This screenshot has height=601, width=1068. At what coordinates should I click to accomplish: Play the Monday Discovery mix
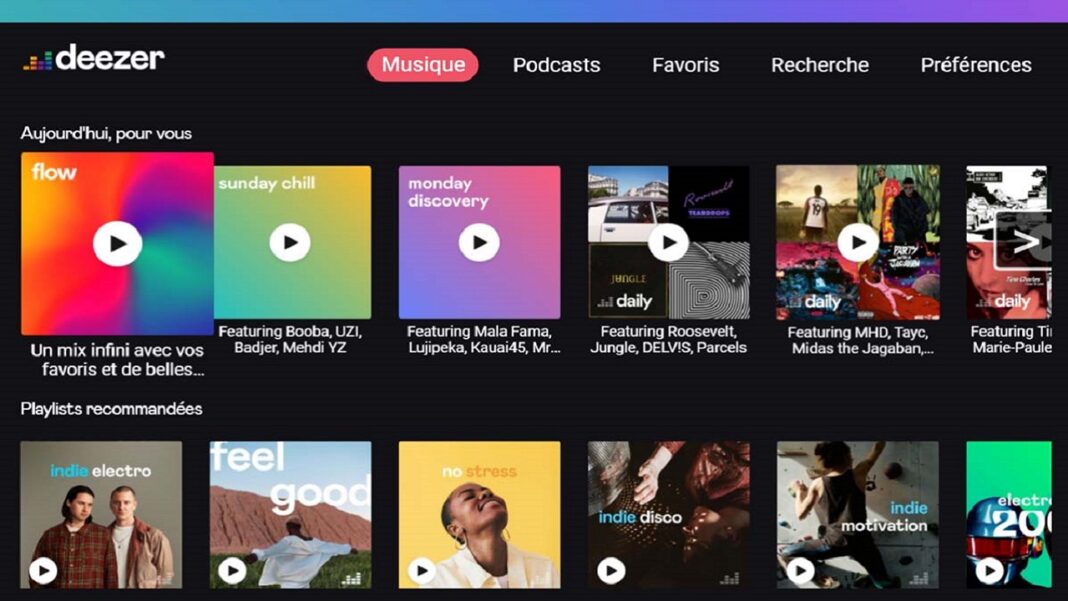[x=479, y=242]
